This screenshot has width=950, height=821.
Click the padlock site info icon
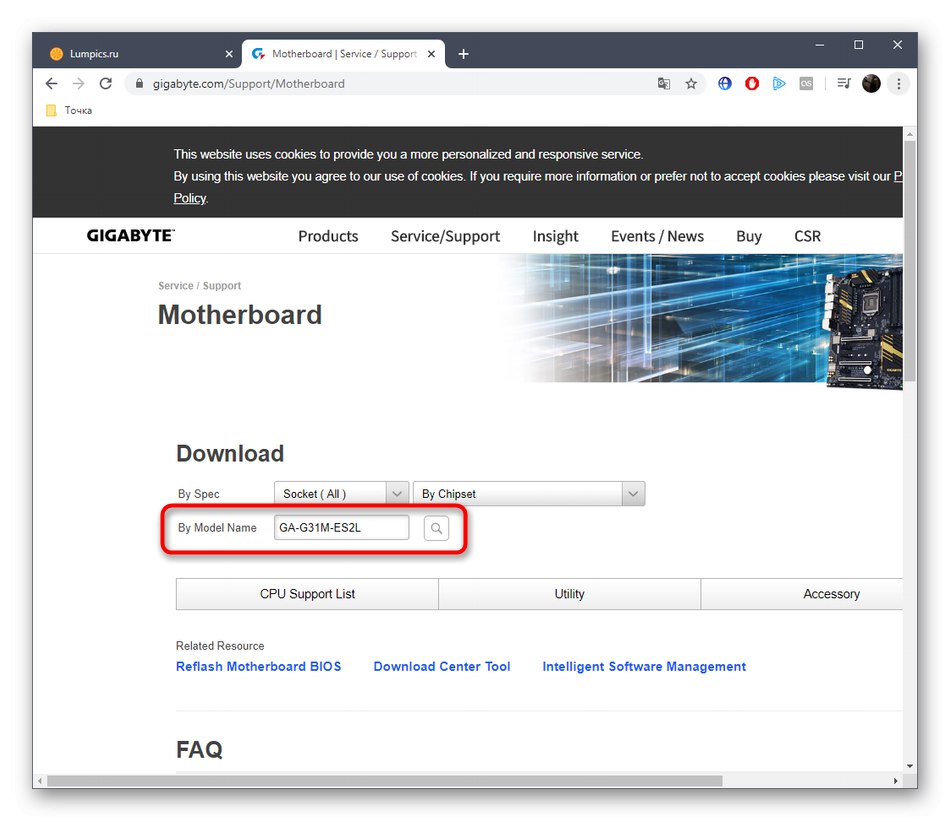coord(139,84)
